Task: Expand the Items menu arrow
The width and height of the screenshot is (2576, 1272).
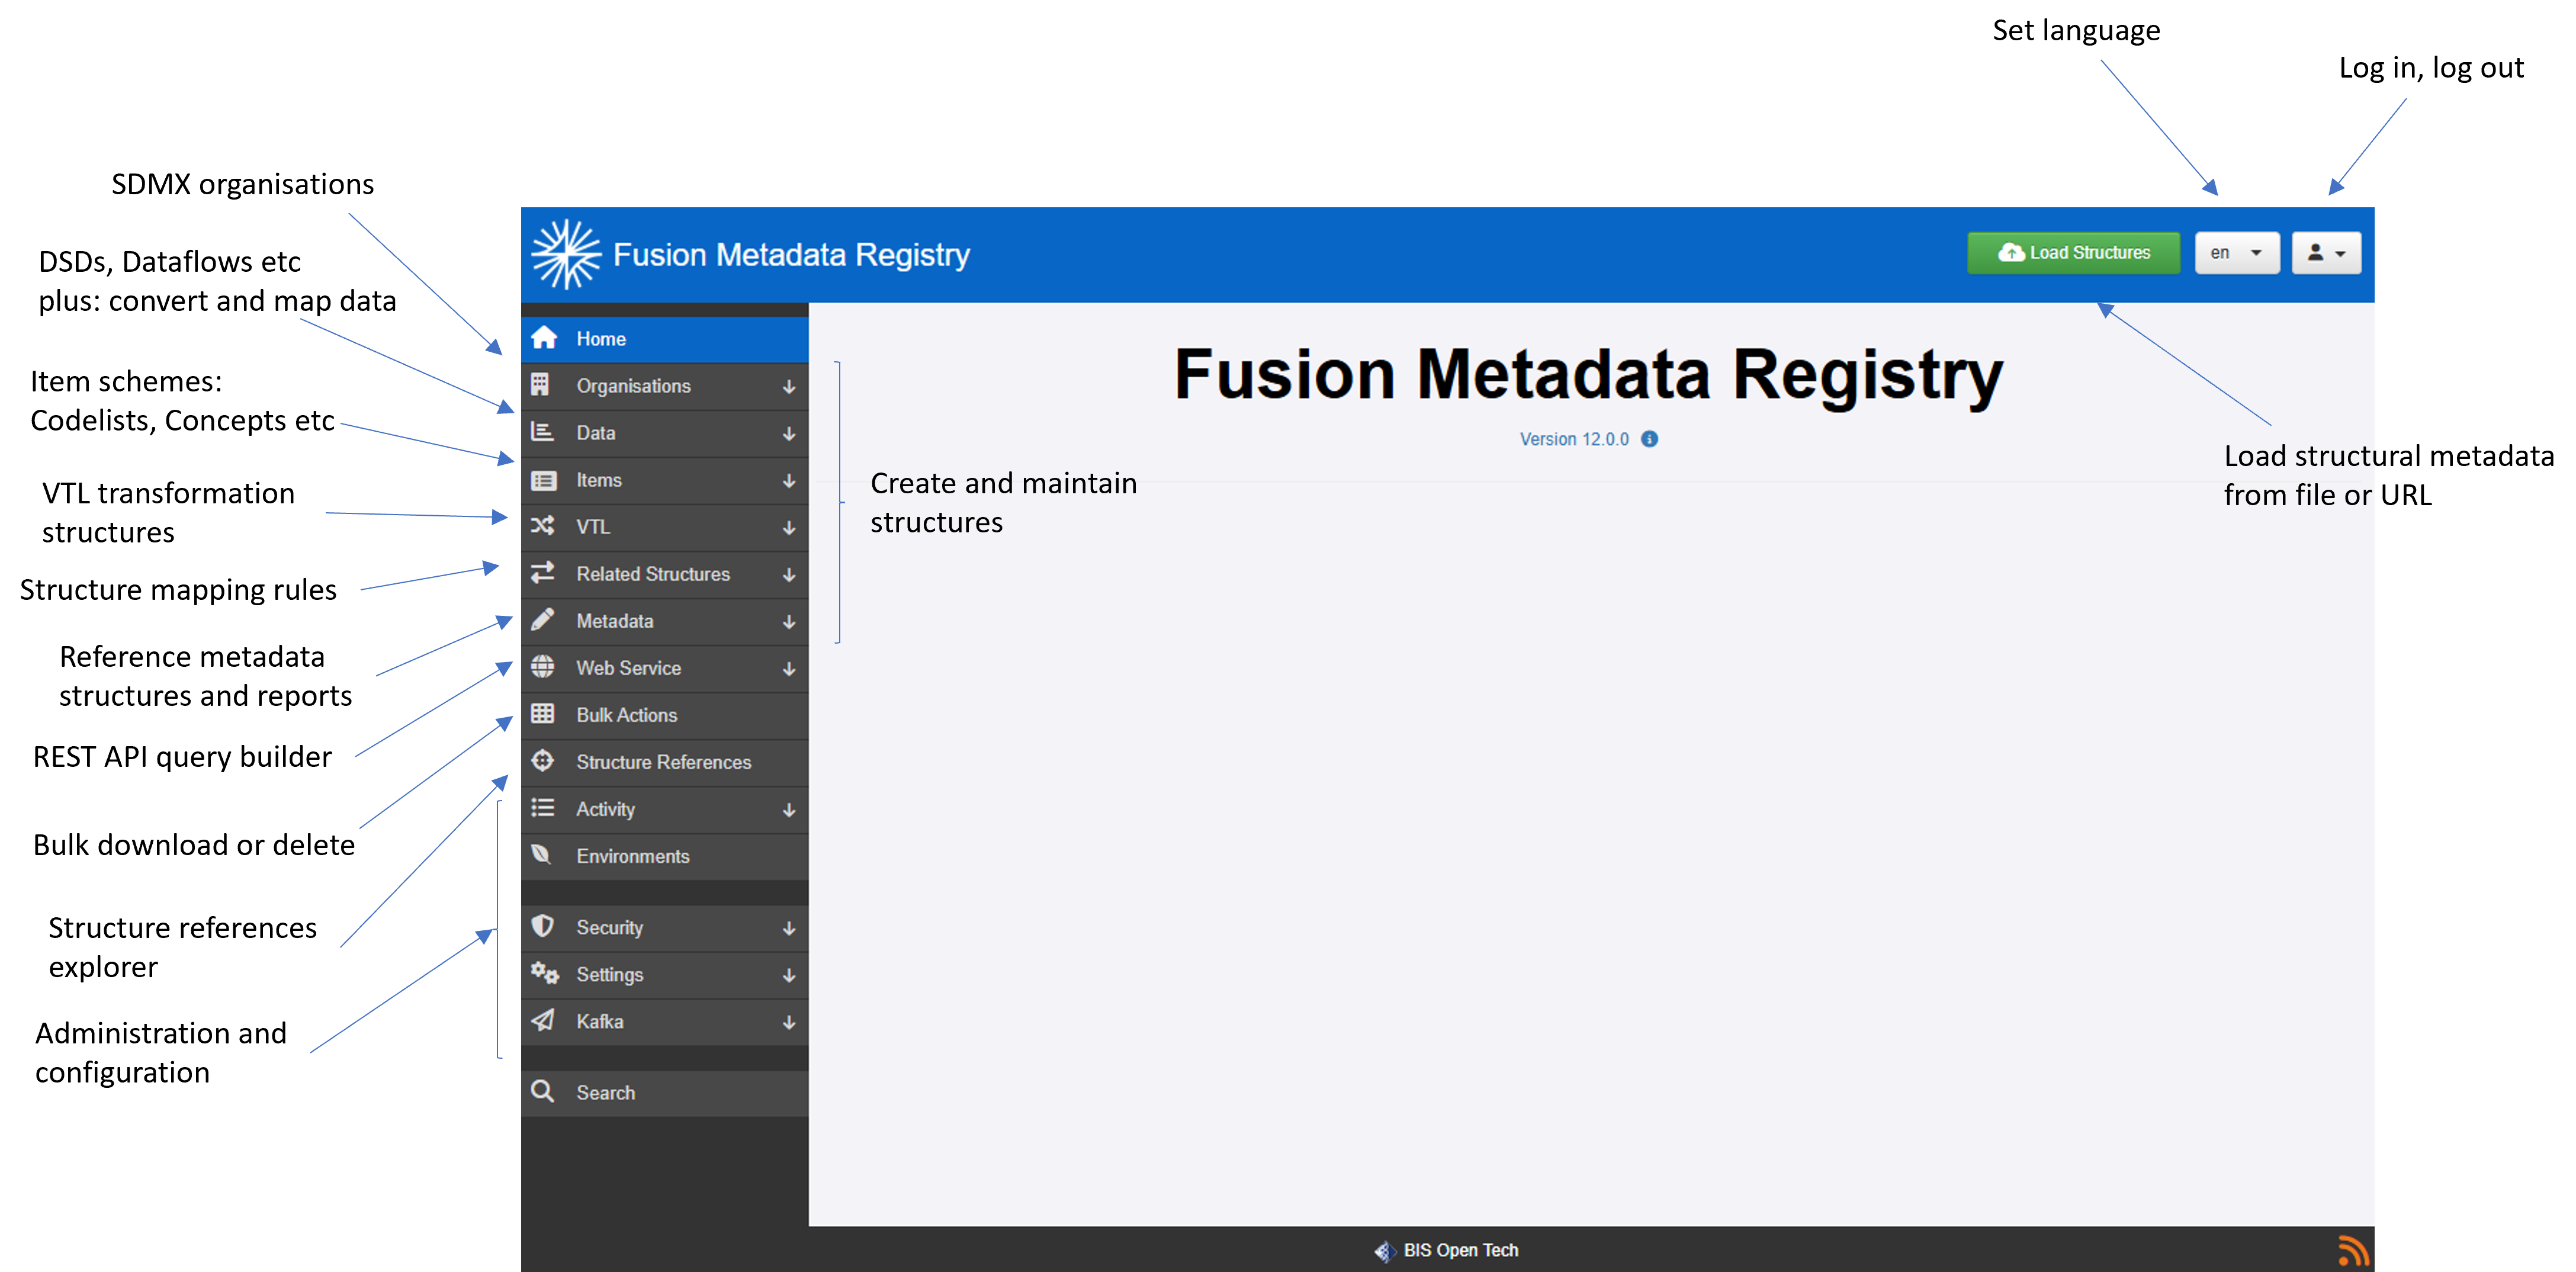Action: (x=789, y=480)
